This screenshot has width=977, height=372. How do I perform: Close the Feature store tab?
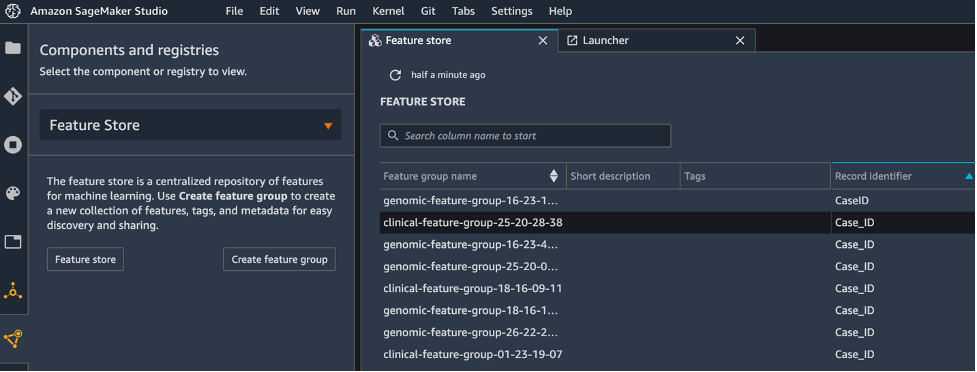click(543, 41)
